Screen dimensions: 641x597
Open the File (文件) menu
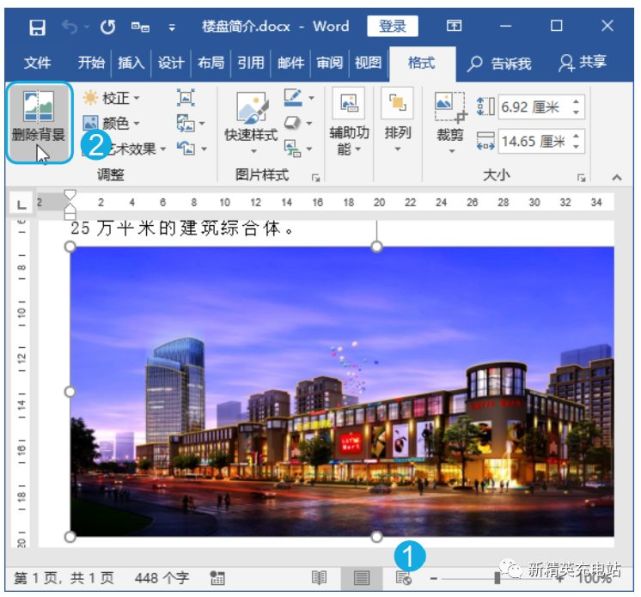click(37, 62)
